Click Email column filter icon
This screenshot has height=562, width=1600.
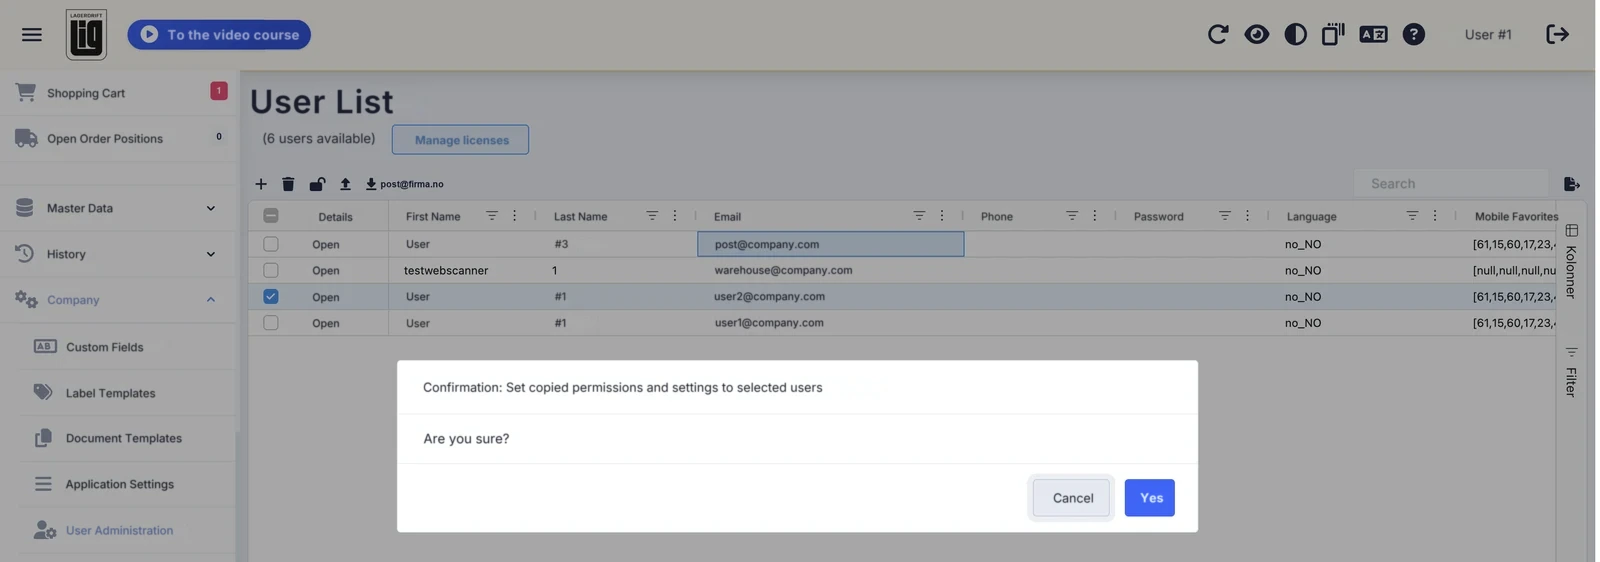point(919,216)
